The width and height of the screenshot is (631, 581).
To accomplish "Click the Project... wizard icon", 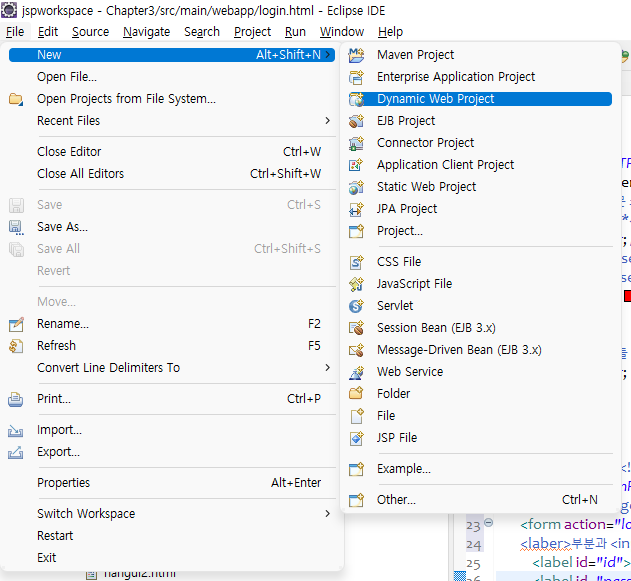I will coord(356,231).
